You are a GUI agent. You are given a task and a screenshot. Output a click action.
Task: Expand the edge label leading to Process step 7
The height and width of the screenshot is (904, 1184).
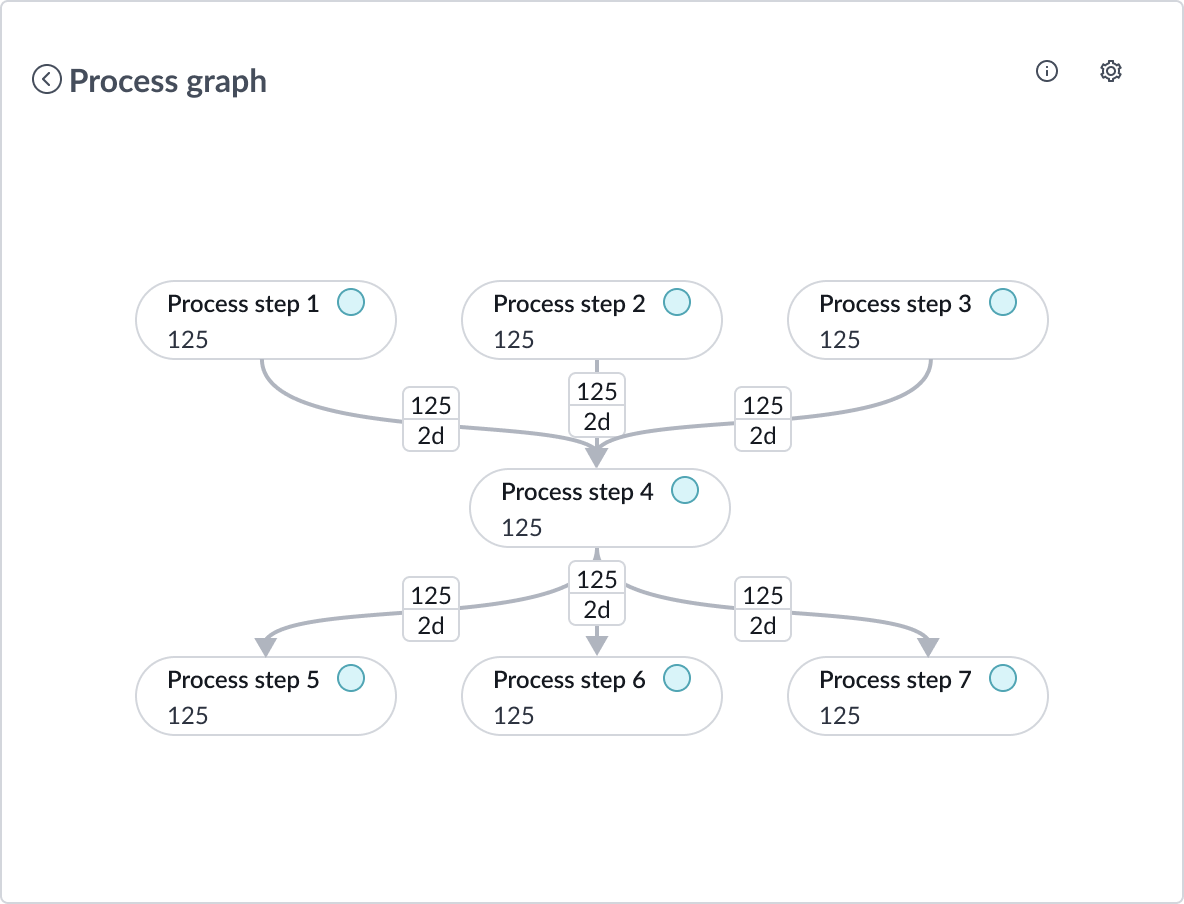(x=762, y=610)
